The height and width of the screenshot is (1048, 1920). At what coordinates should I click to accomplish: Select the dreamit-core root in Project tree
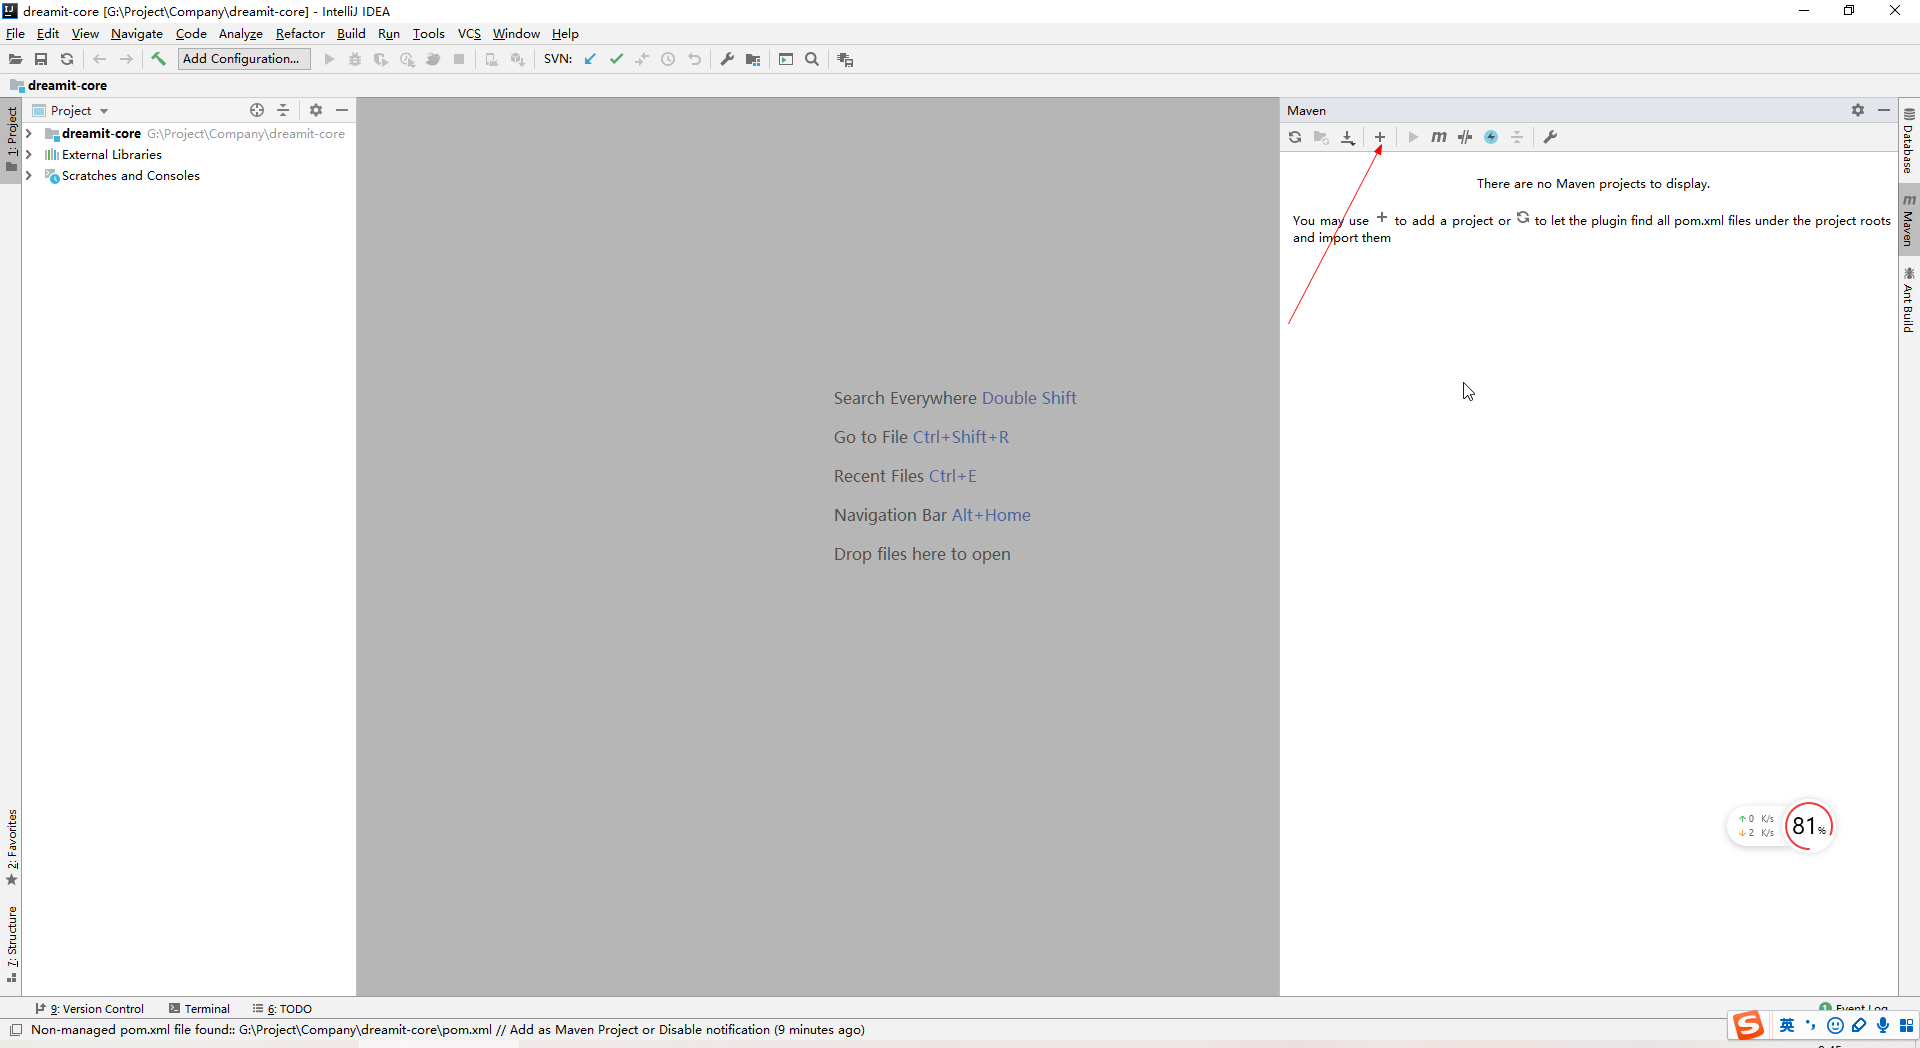[101, 133]
